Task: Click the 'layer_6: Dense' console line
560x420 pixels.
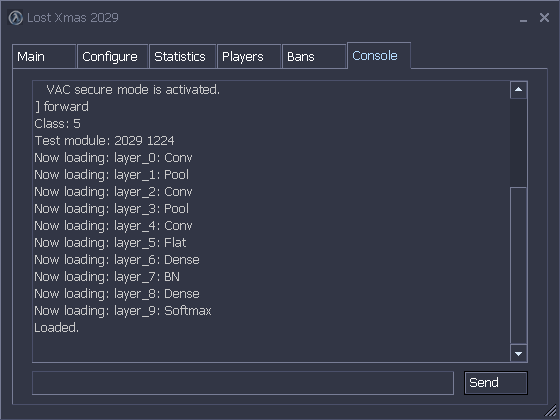Action: click(117, 260)
